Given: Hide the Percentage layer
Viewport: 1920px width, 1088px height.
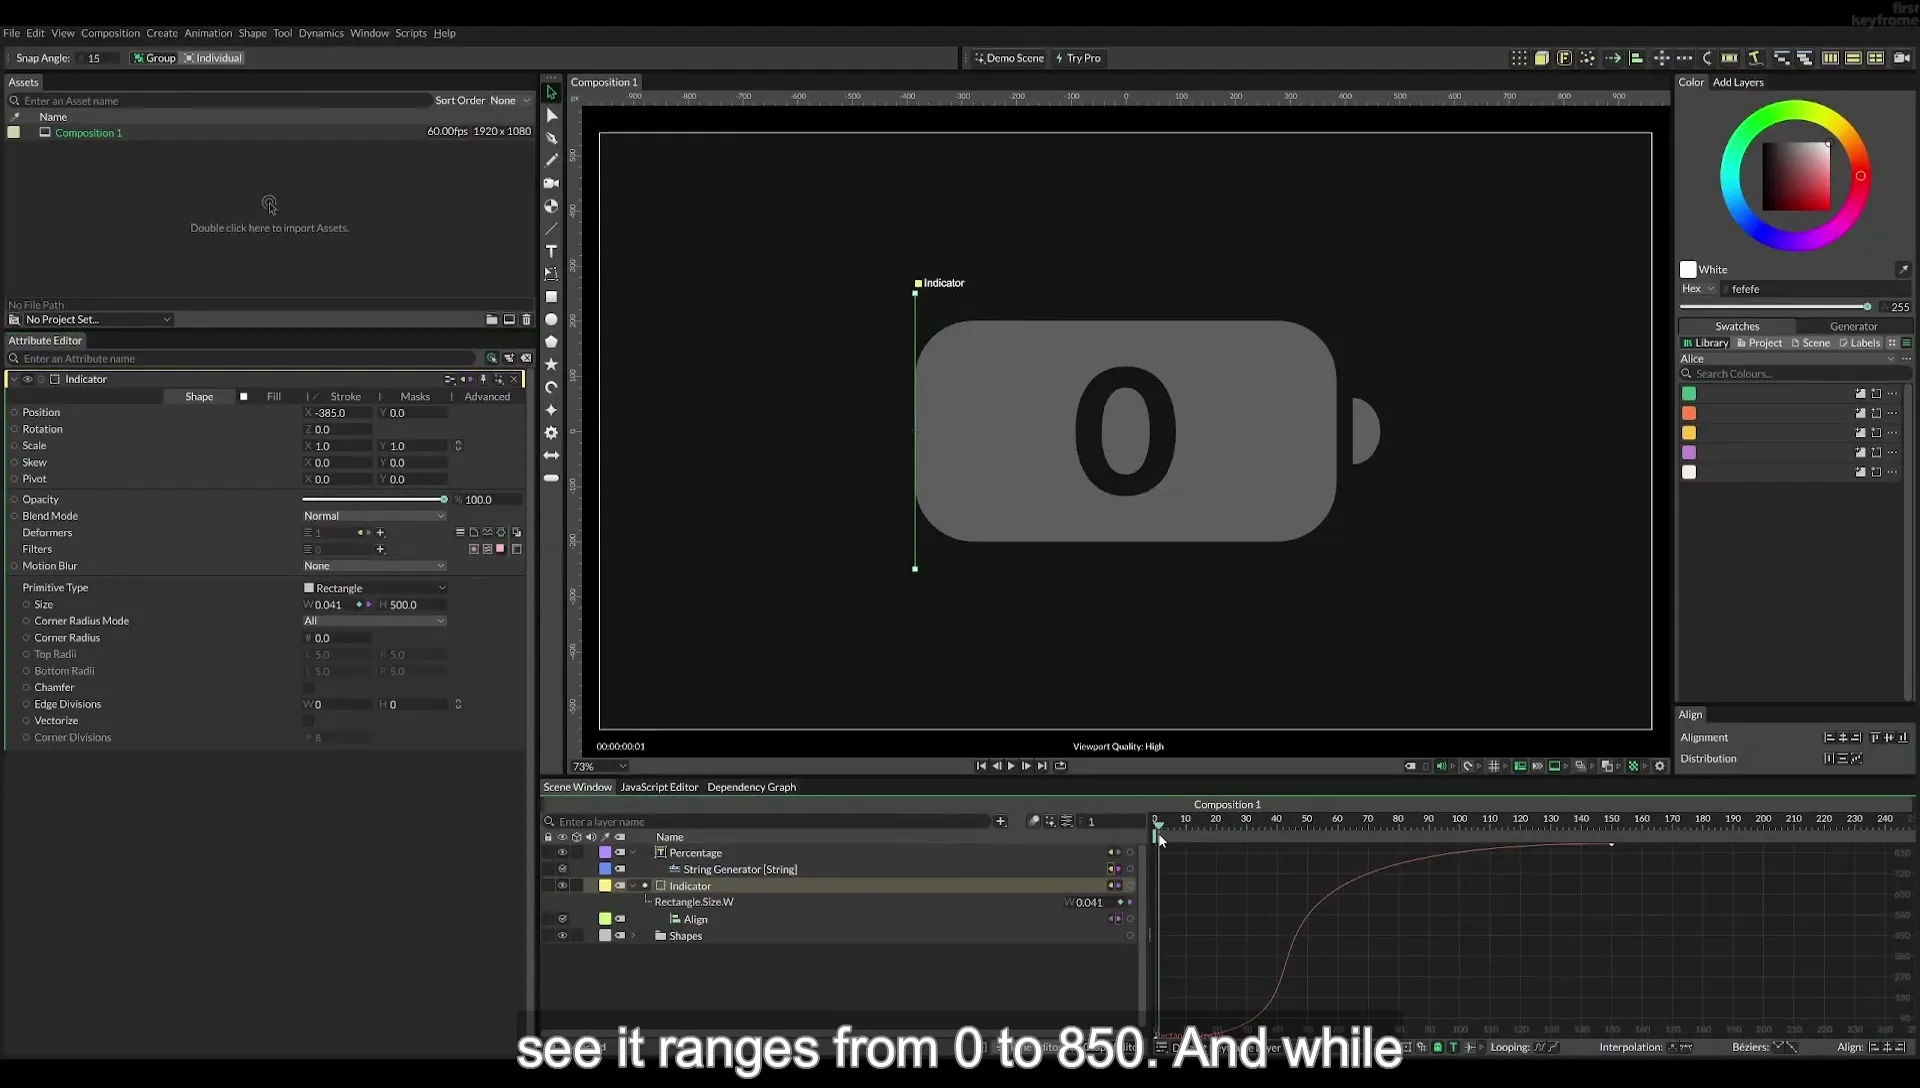Looking at the screenshot, I should point(562,853).
